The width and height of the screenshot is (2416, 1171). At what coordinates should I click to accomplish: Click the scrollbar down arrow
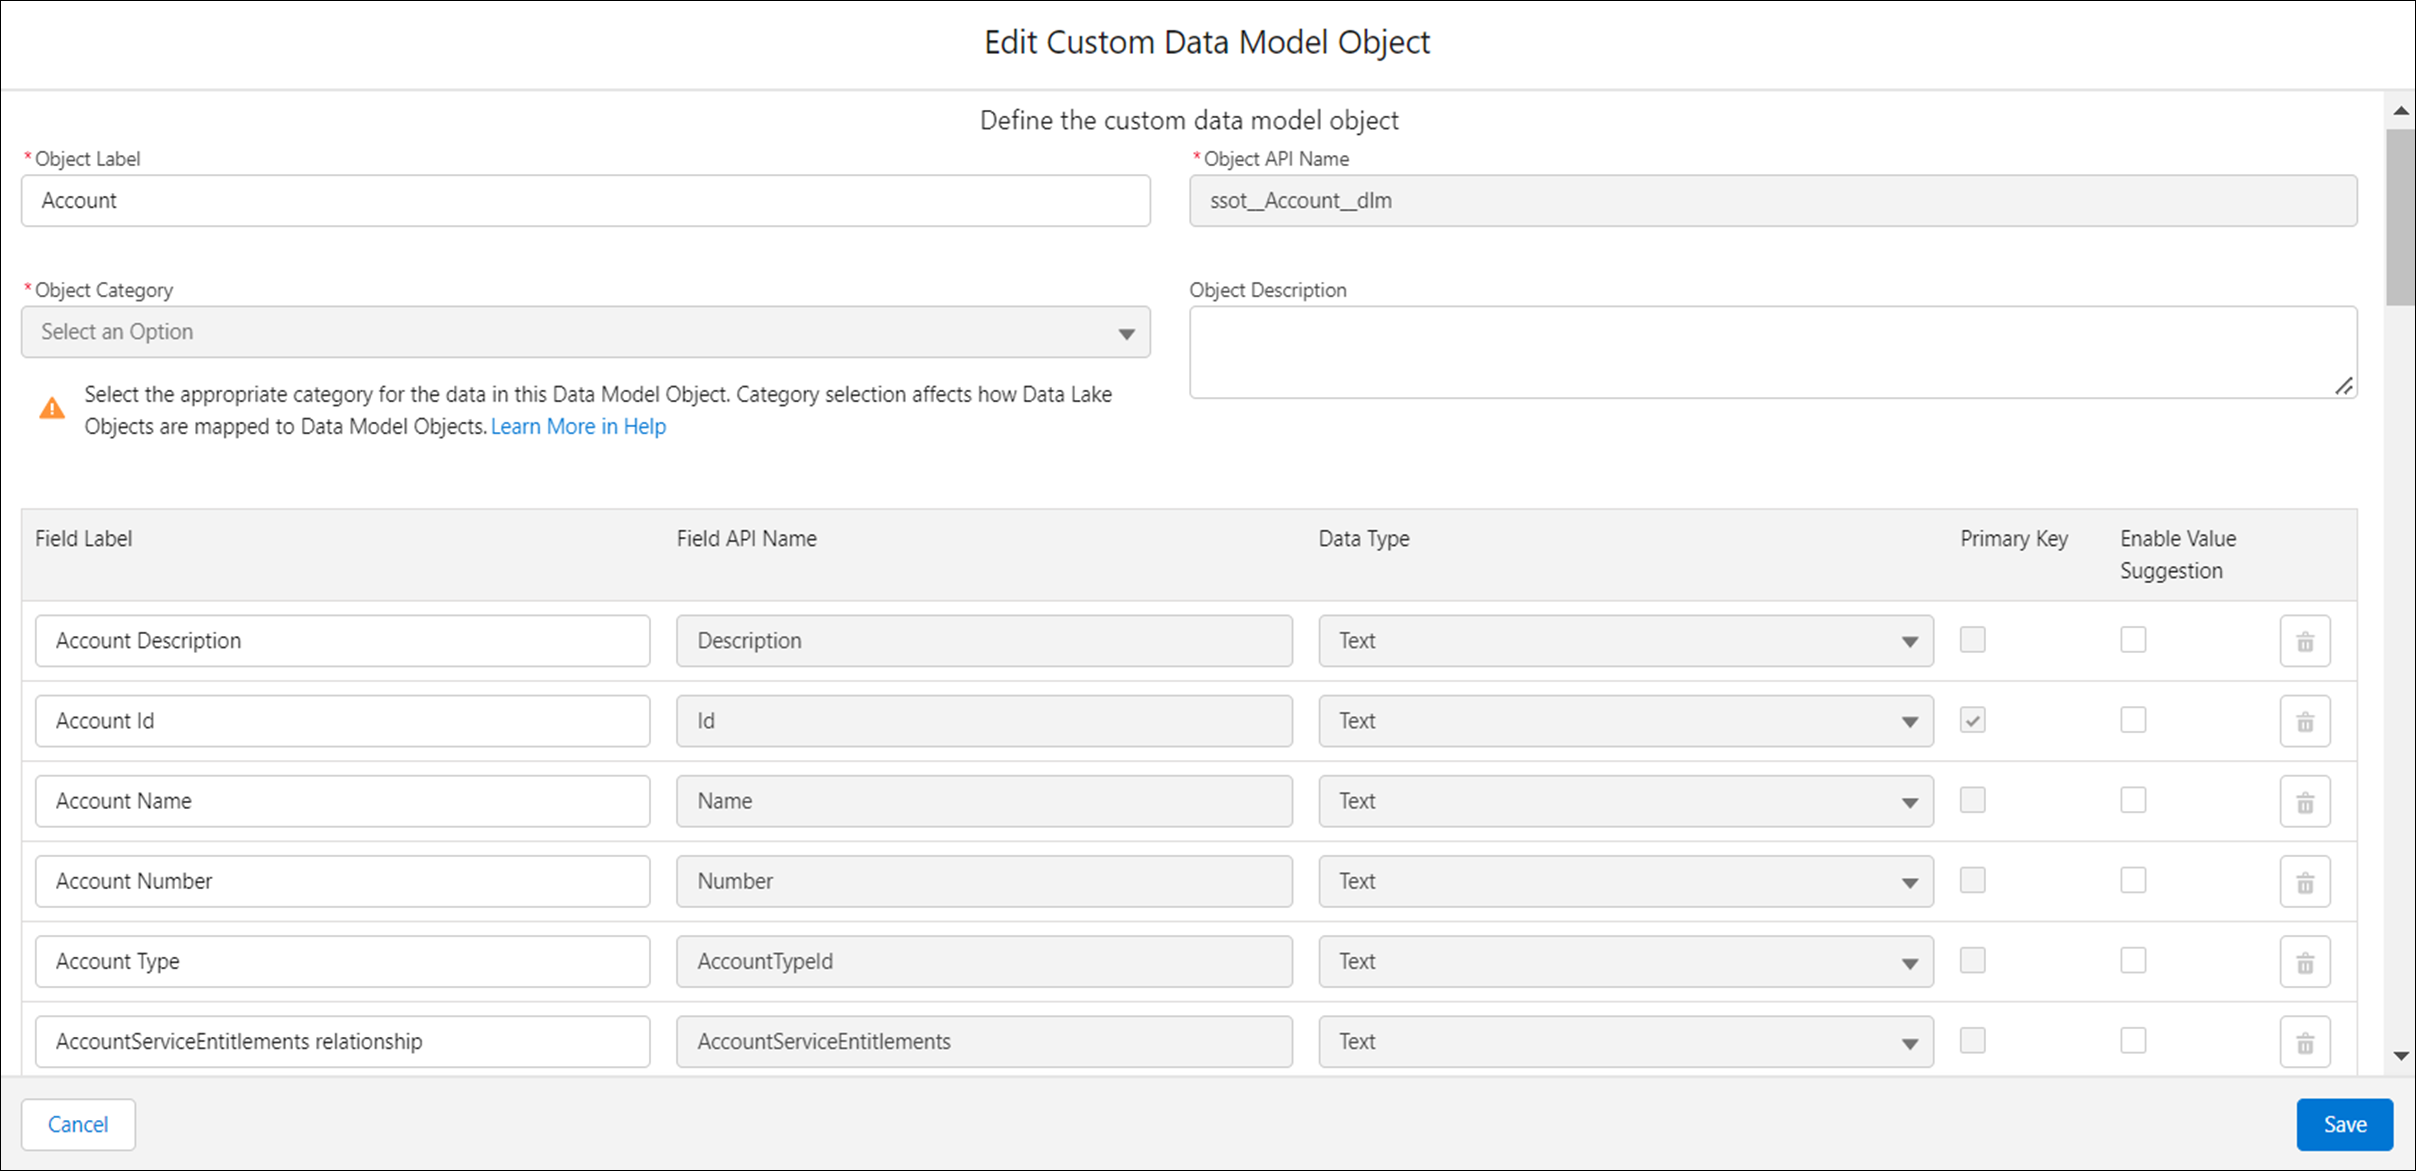(x=2401, y=1056)
